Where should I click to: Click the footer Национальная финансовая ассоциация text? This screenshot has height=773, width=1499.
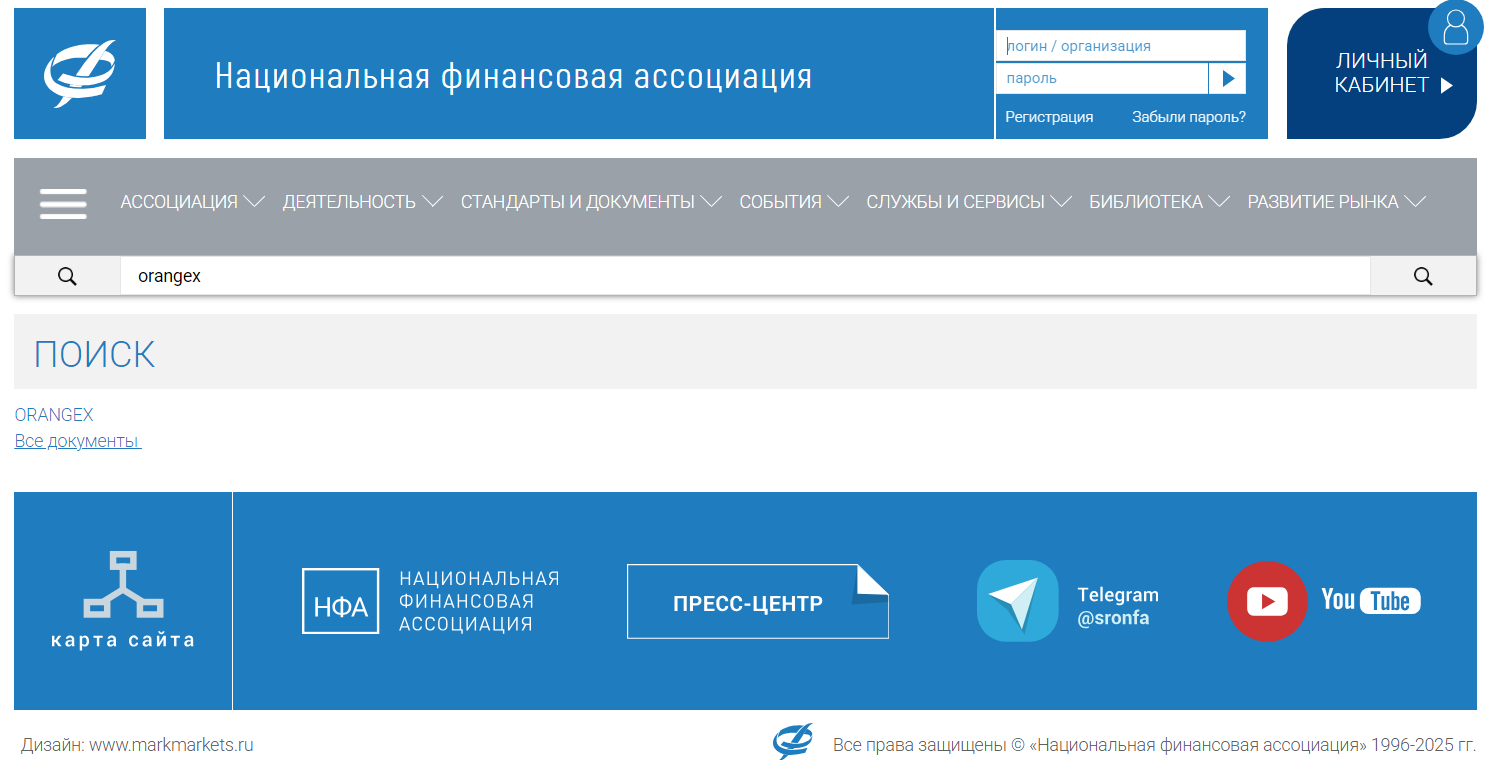[479, 601]
